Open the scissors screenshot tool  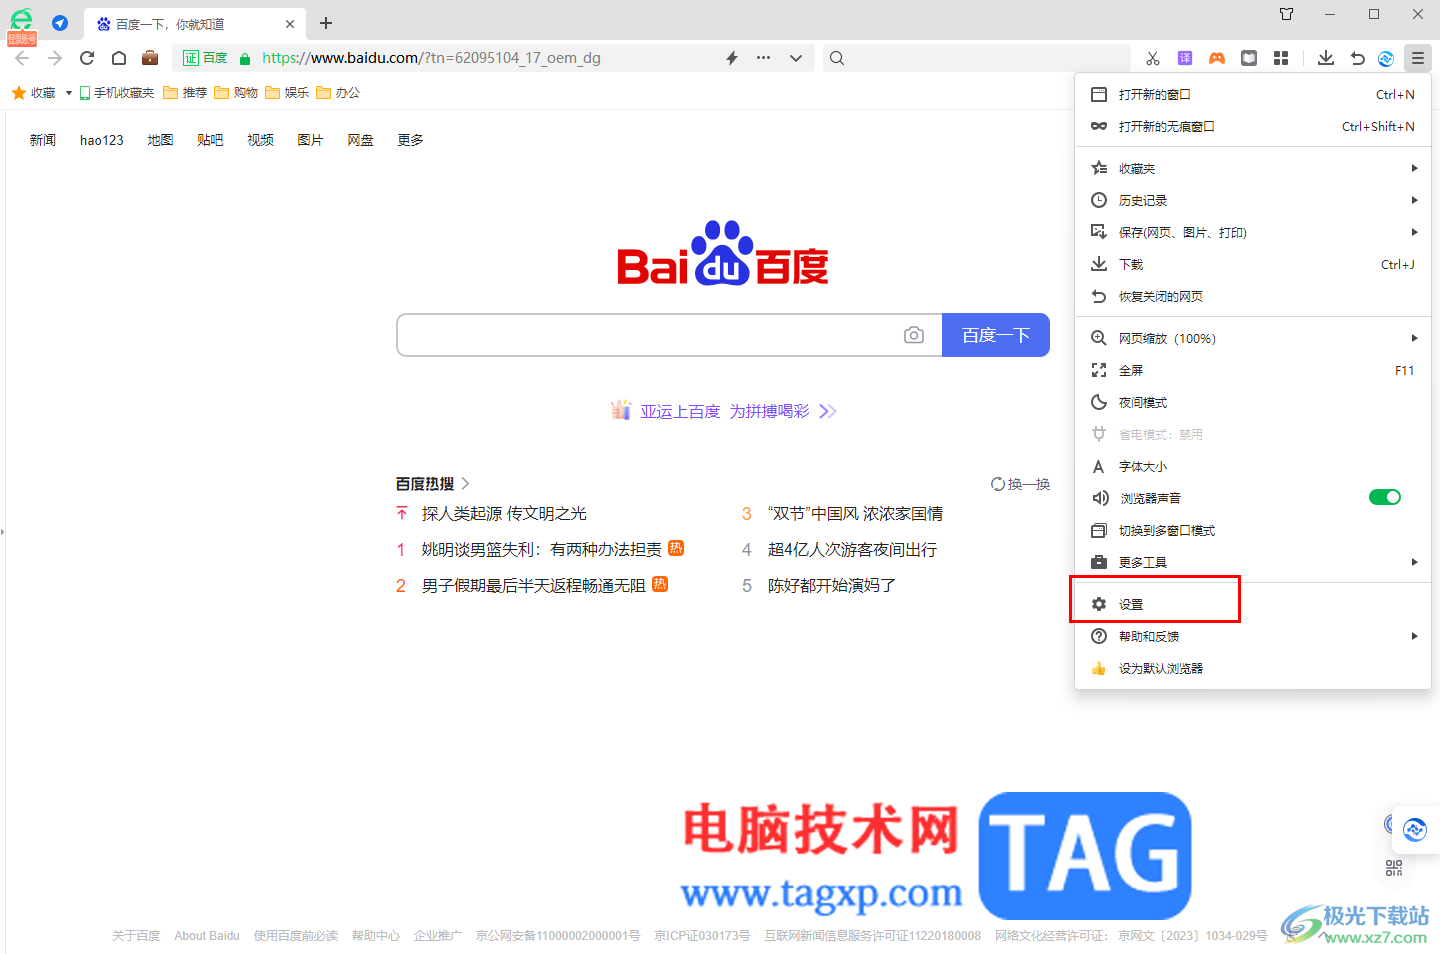(1153, 58)
